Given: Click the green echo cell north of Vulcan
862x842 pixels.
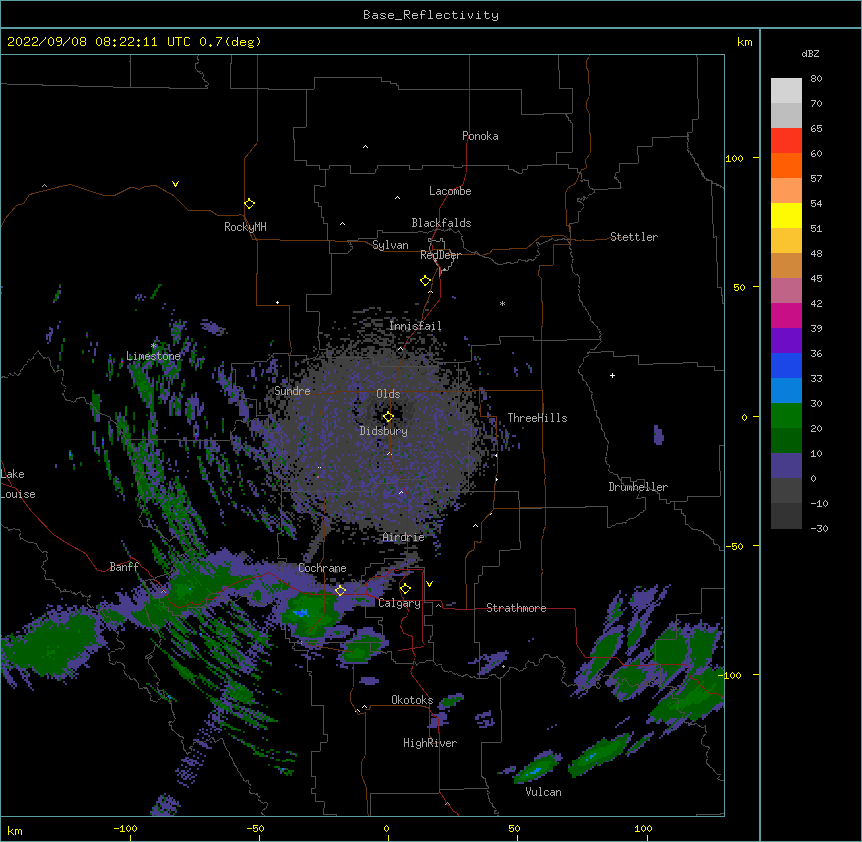Looking at the screenshot, I should [536, 768].
